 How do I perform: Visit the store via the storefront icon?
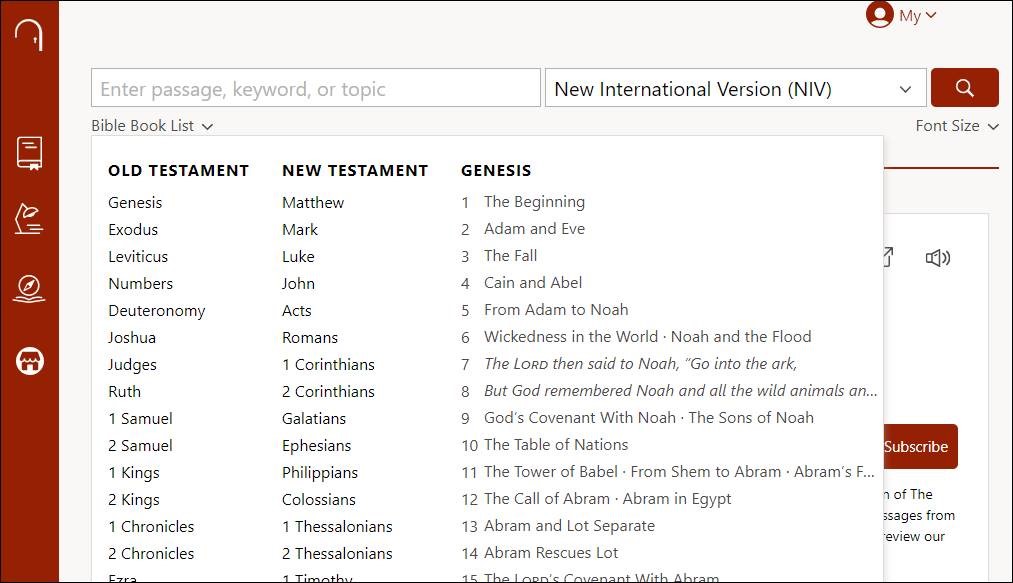click(x=29, y=361)
